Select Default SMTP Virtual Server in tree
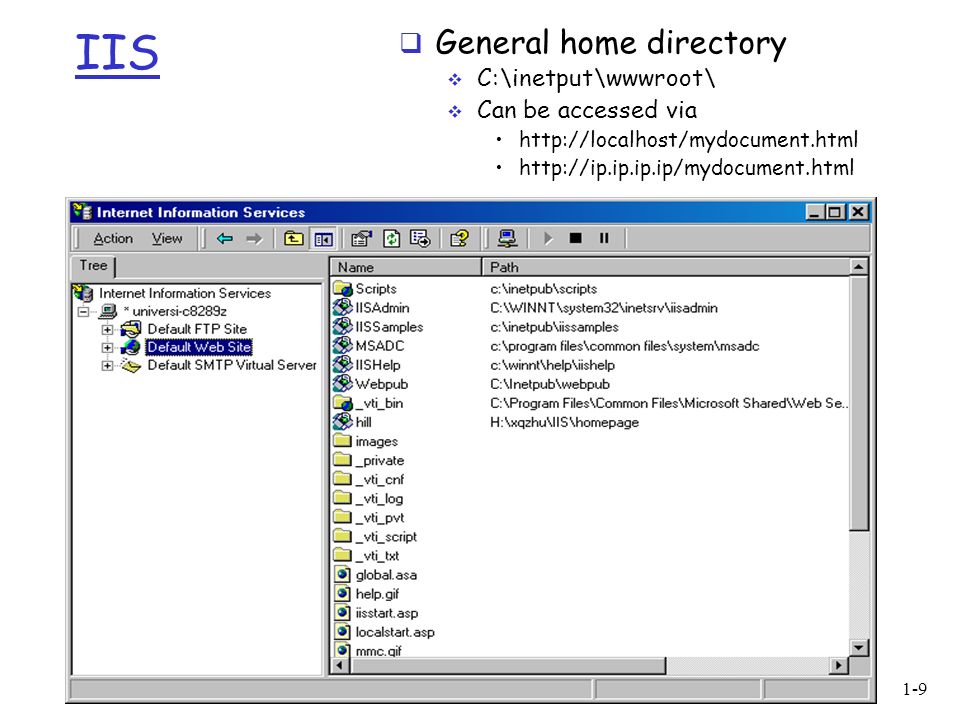This screenshot has height=720, width=960. (232, 365)
